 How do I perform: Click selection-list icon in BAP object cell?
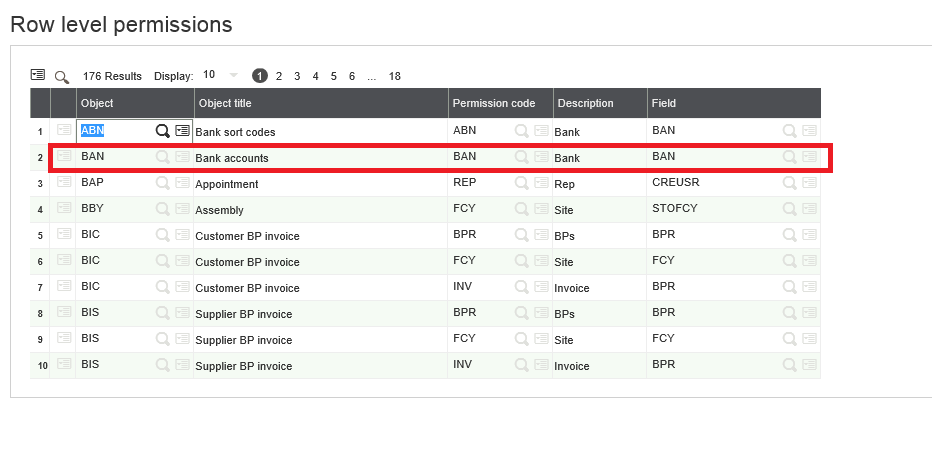pos(182,183)
